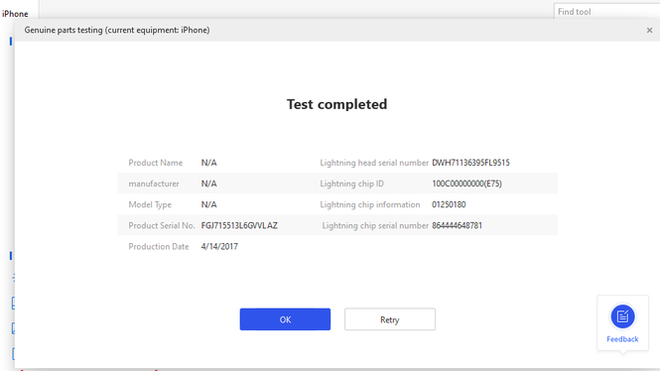Viewport: 660px width, 371px height.
Task: Focus the Find tool search box
Action: click(607, 11)
